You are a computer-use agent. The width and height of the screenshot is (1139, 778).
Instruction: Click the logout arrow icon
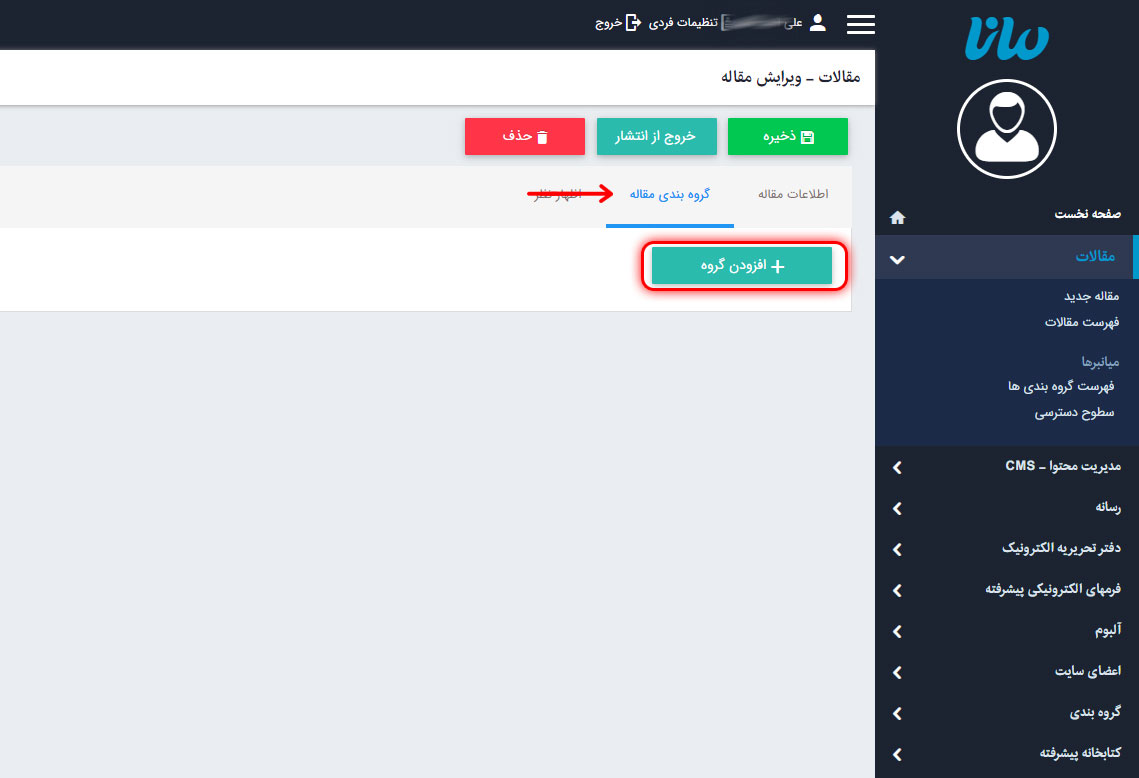tap(633, 23)
